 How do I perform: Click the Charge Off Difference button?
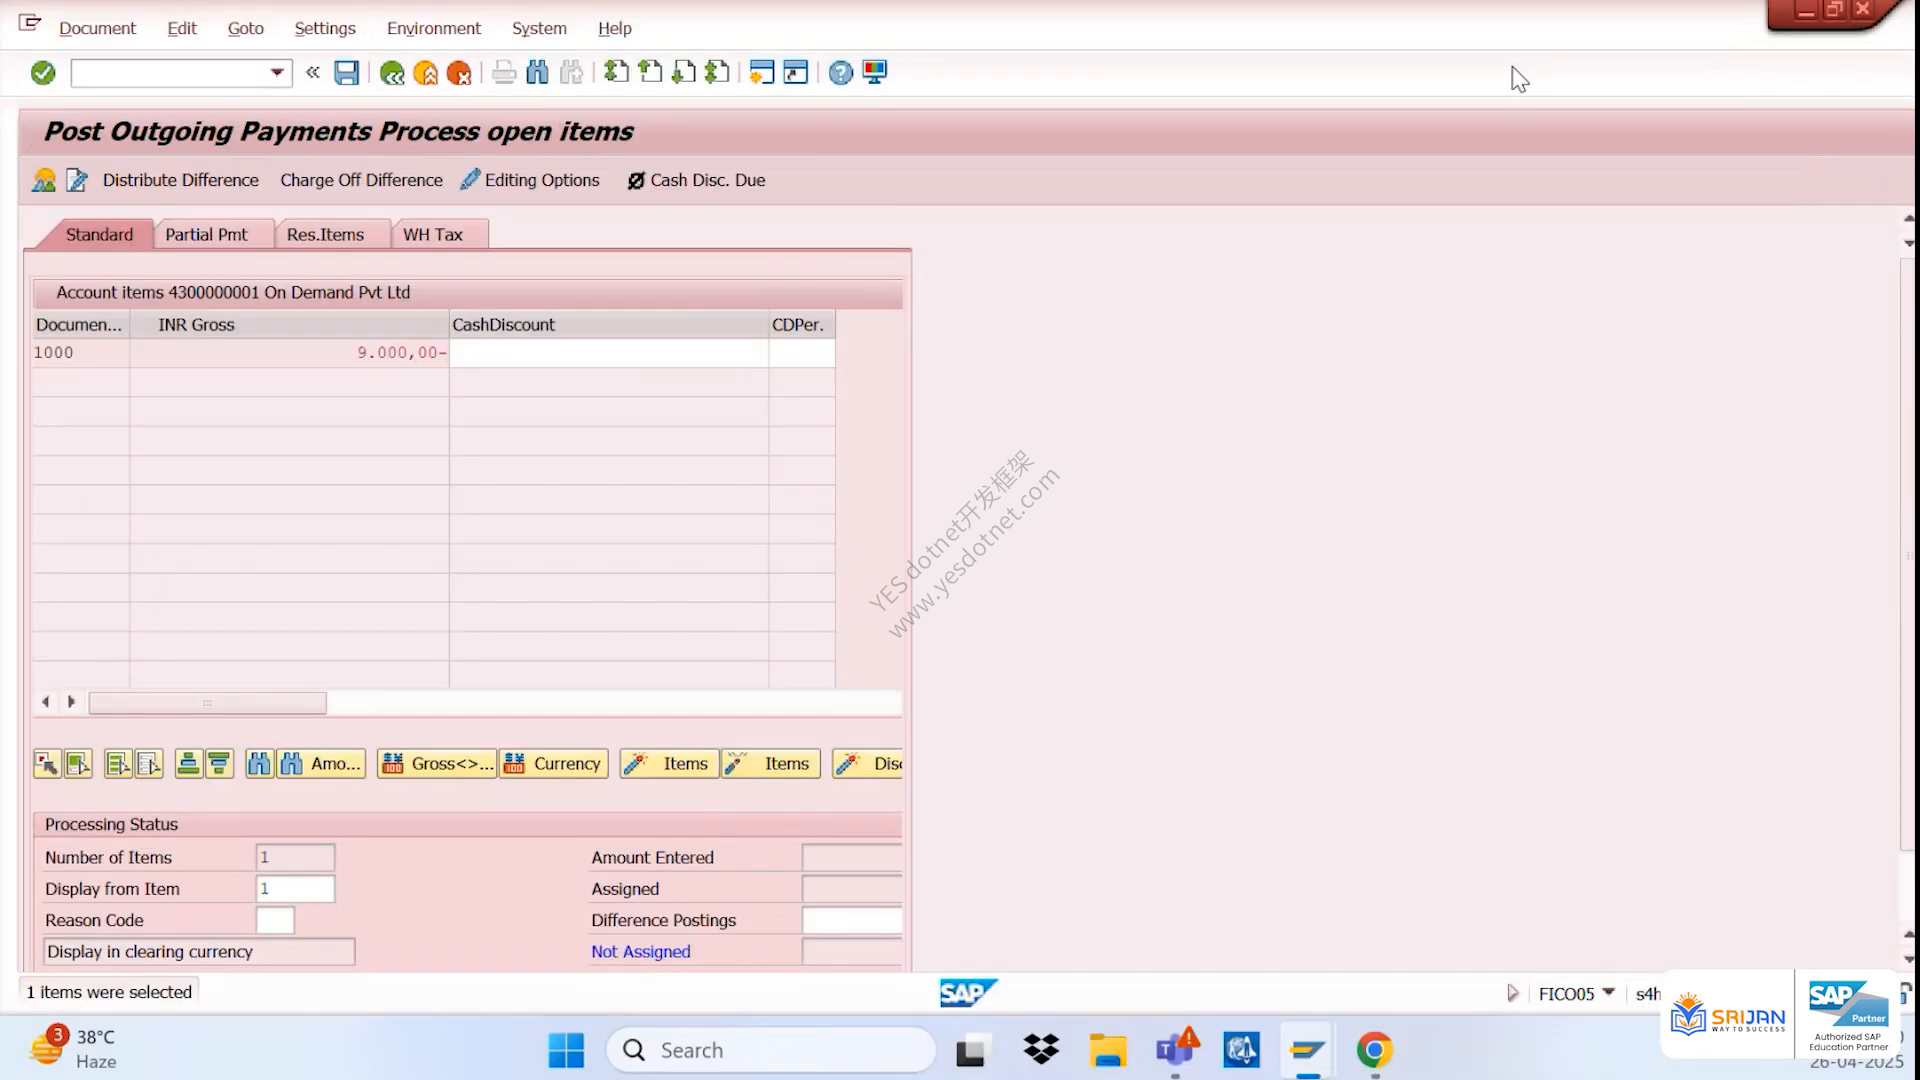tap(361, 180)
